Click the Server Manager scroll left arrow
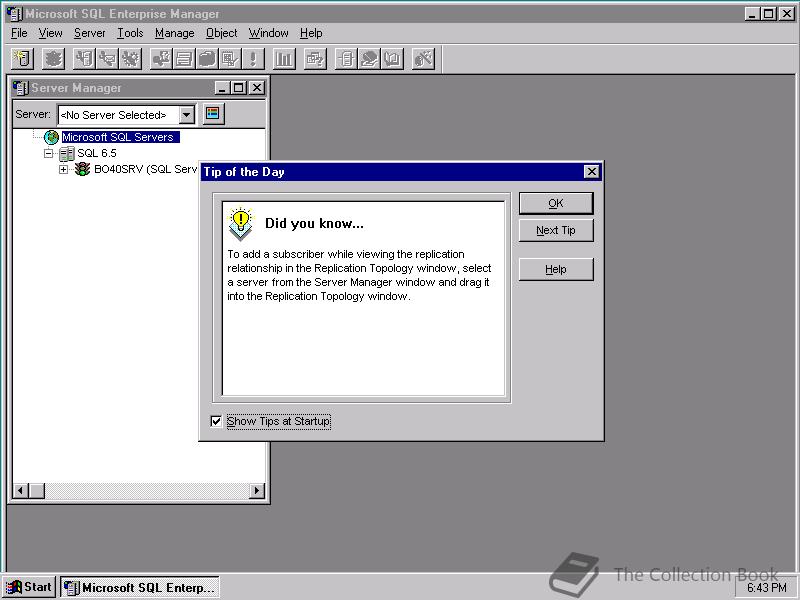 (21, 491)
